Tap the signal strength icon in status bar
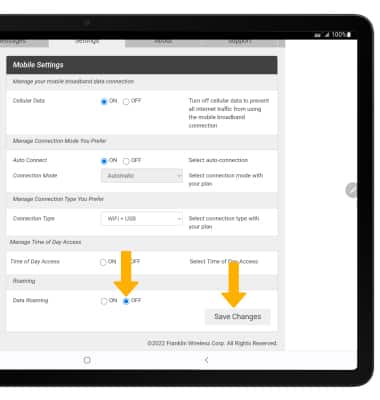The image size is (380, 400). coord(327,35)
